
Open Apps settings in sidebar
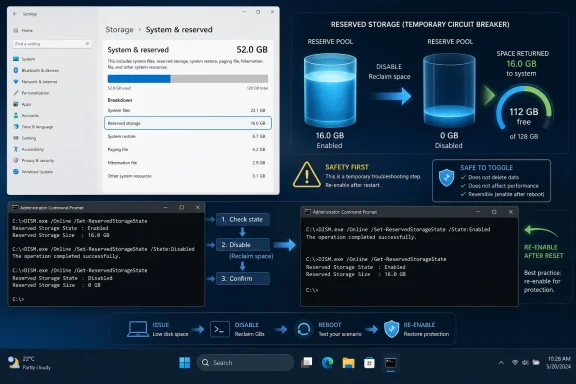pyautogui.click(x=22, y=104)
